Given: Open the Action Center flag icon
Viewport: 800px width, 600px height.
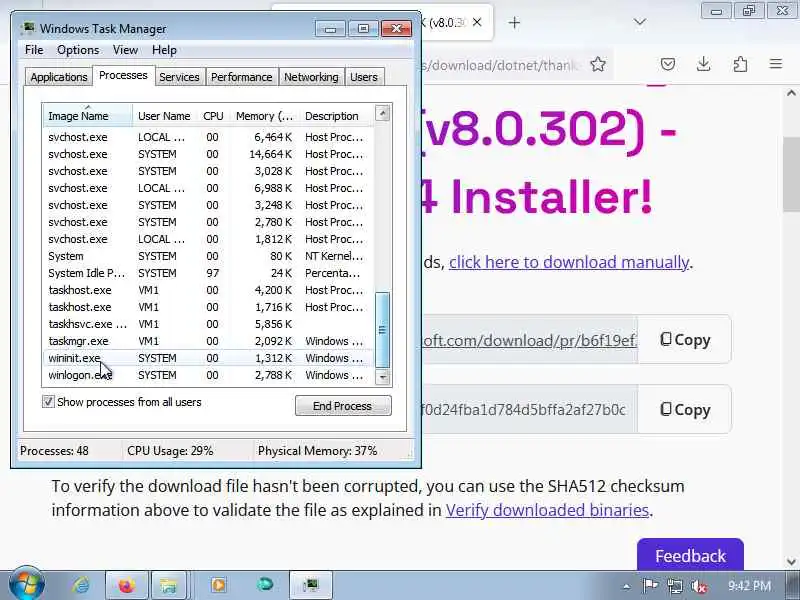Looking at the screenshot, I should [x=650, y=585].
